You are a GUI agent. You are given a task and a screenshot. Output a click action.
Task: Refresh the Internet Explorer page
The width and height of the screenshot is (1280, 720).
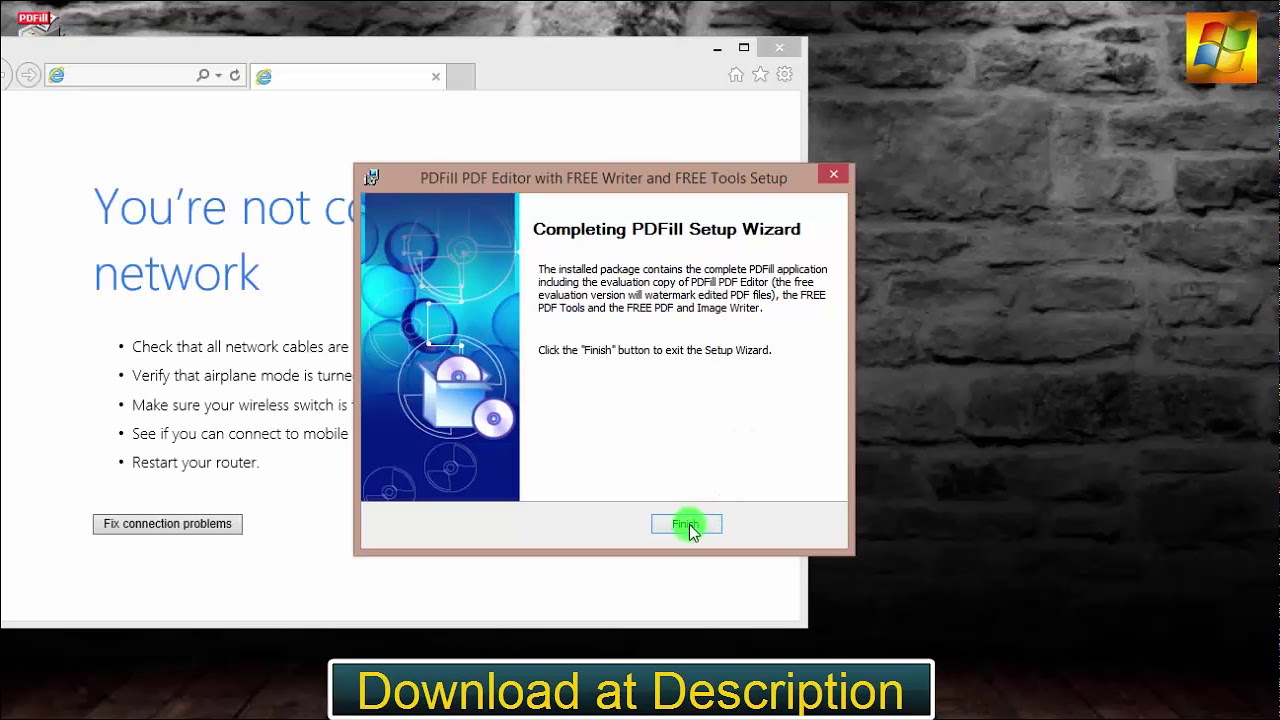click(x=235, y=75)
